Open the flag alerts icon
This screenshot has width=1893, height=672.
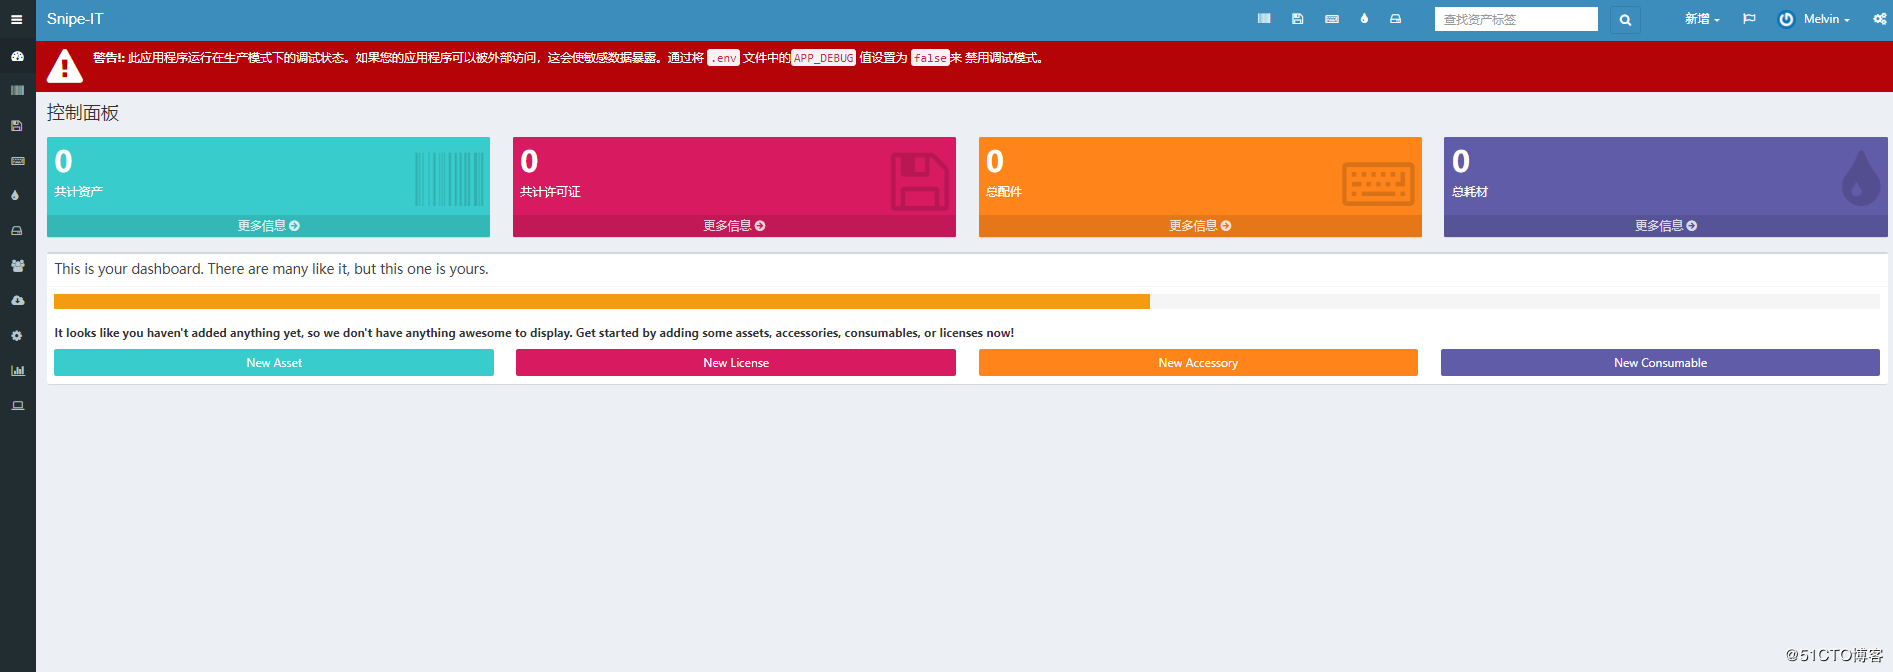pos(1749,19)
